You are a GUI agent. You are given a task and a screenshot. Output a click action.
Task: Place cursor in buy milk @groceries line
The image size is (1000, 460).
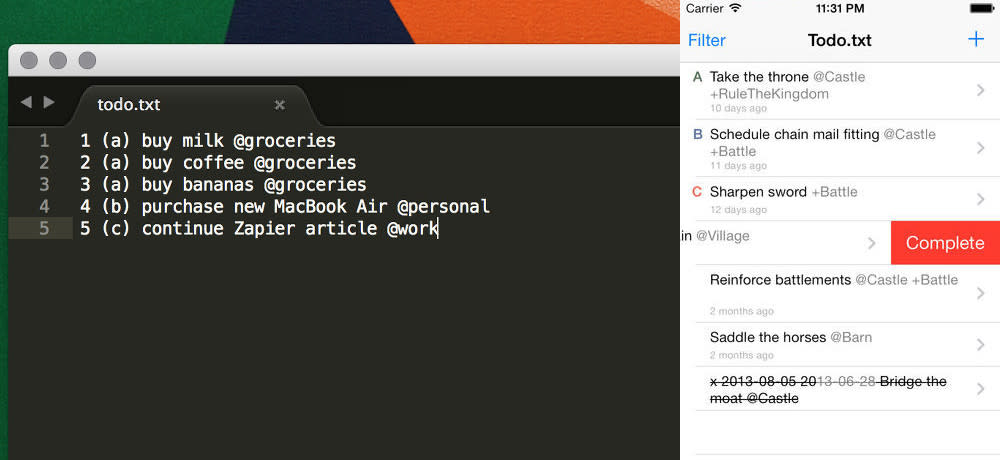point(208,140)
